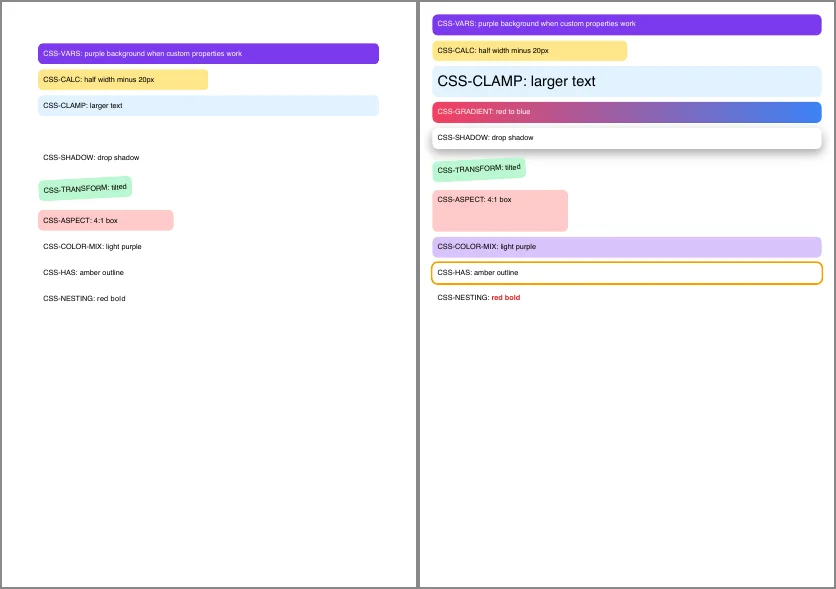Click CSS-VARS purple bar in left page
The width and height of the screenshot is (836, 589).
[208, 53]
